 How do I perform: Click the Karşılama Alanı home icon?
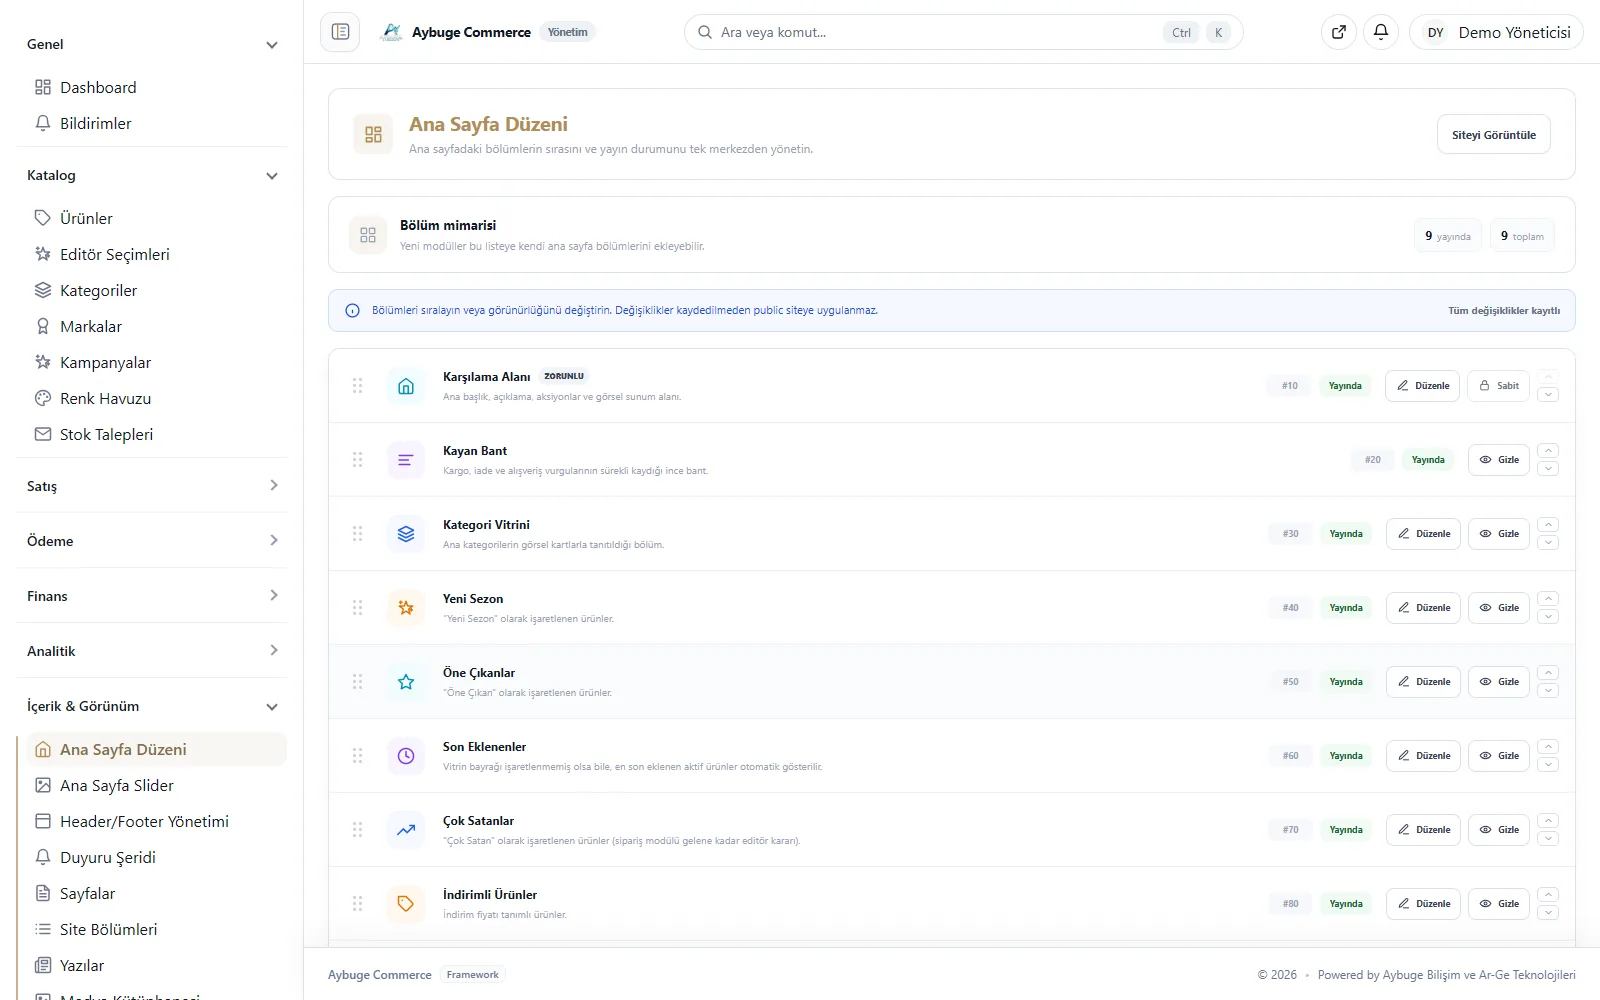406,386
